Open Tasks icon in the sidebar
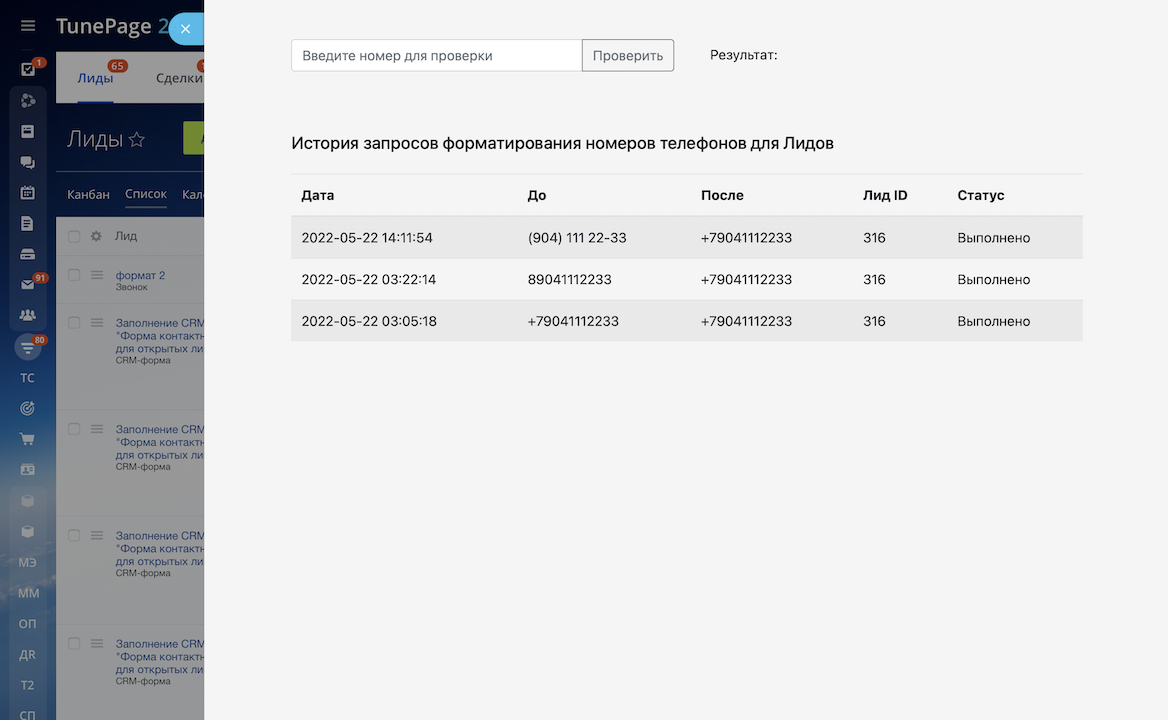Image resolution: width=1168 pixels, height=720 pixels. click(x=28, y=70)
